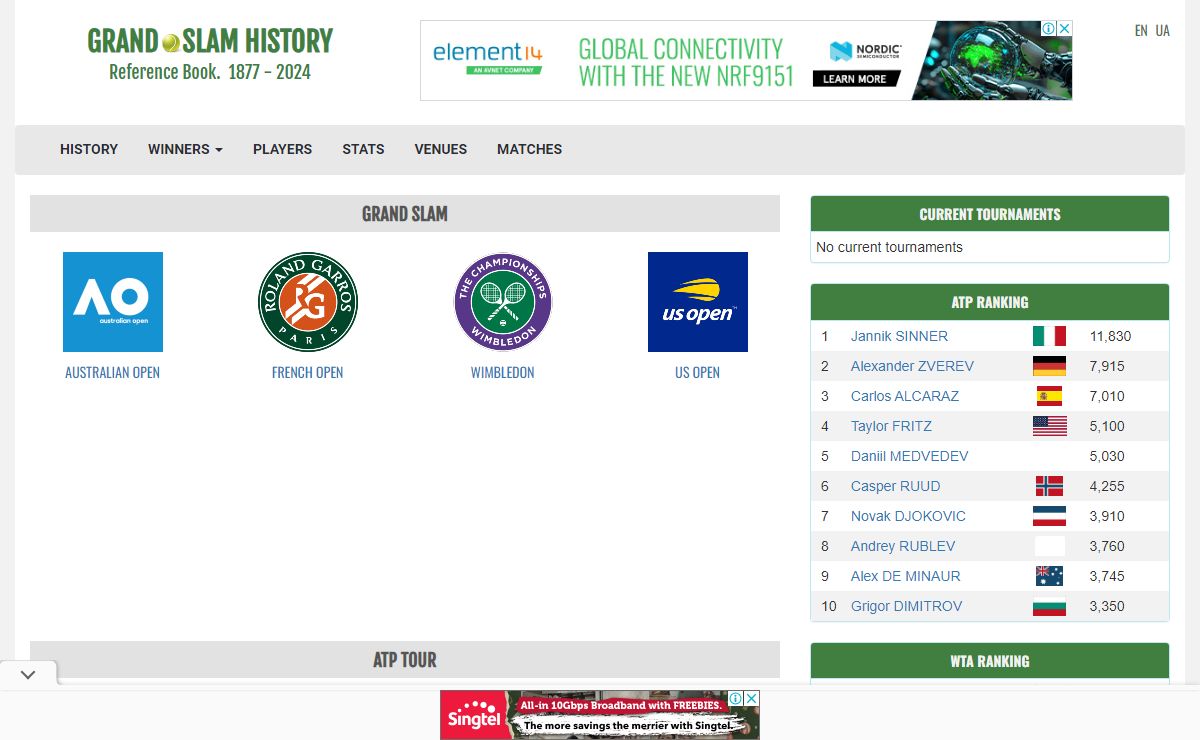
Task: Select Casper Ruud in ATP ranking
Action: [896, 486]
